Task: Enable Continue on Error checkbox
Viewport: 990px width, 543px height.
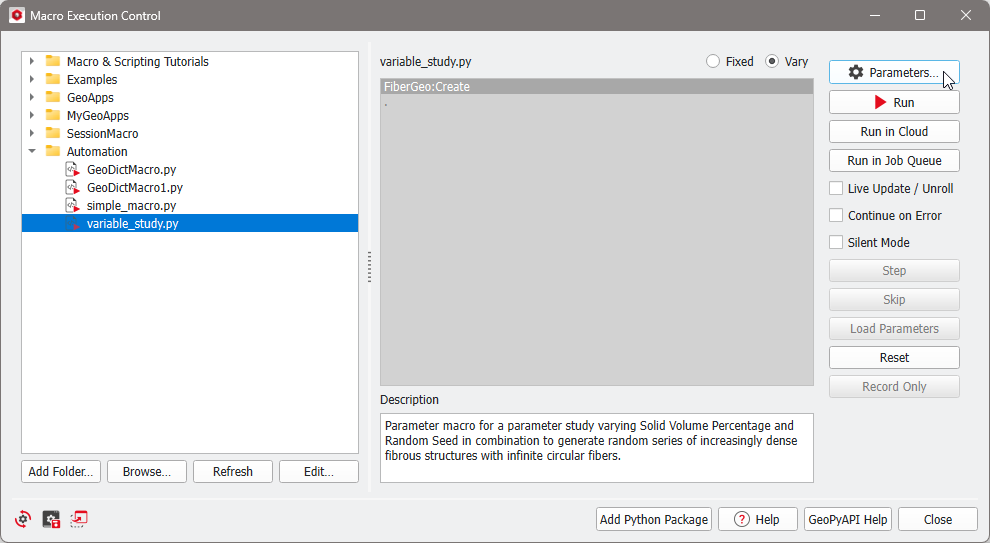Action: [836, 215]
